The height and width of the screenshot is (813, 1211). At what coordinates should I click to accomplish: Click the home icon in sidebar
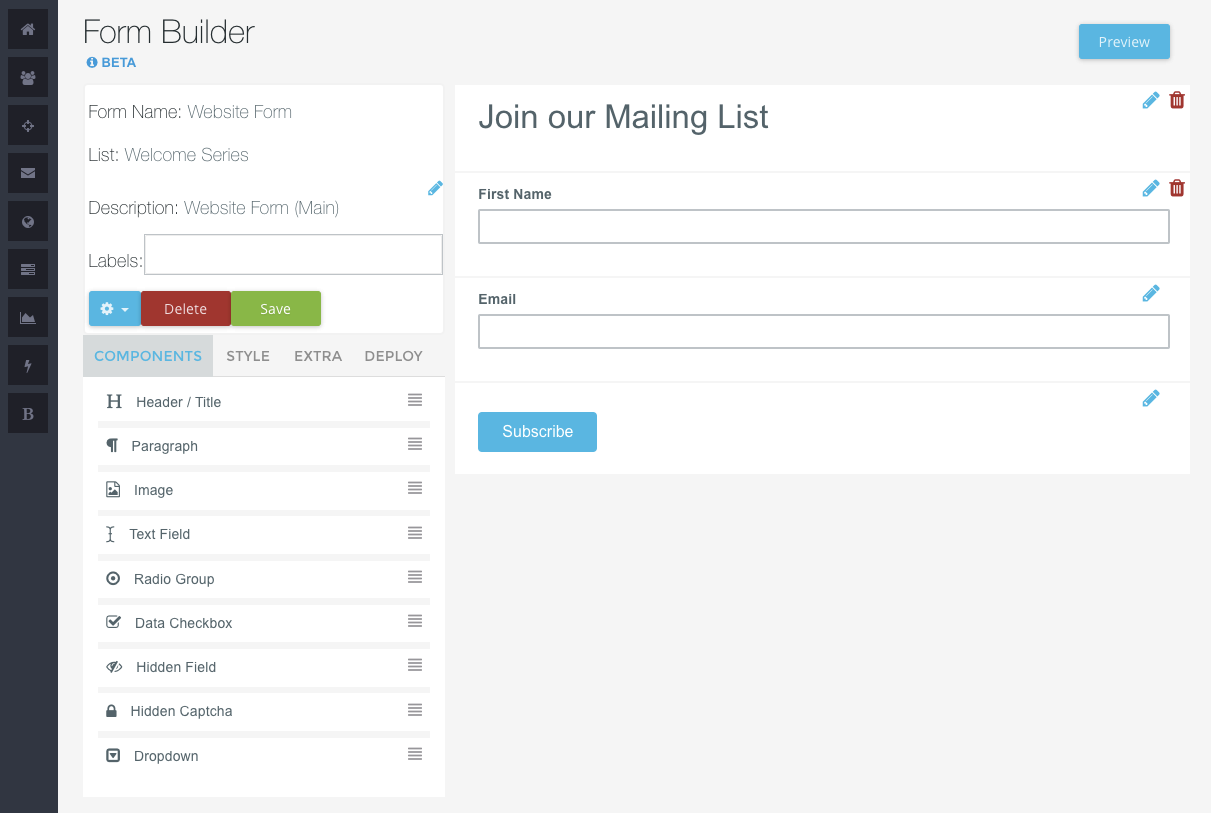pos(28,30)
